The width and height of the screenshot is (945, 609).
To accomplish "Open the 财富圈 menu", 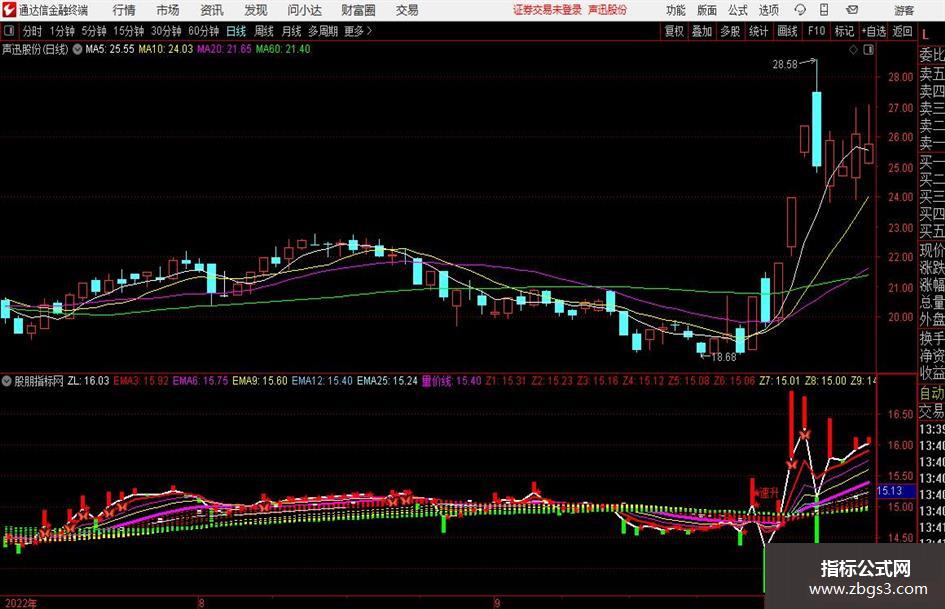I will coord(359,10).
